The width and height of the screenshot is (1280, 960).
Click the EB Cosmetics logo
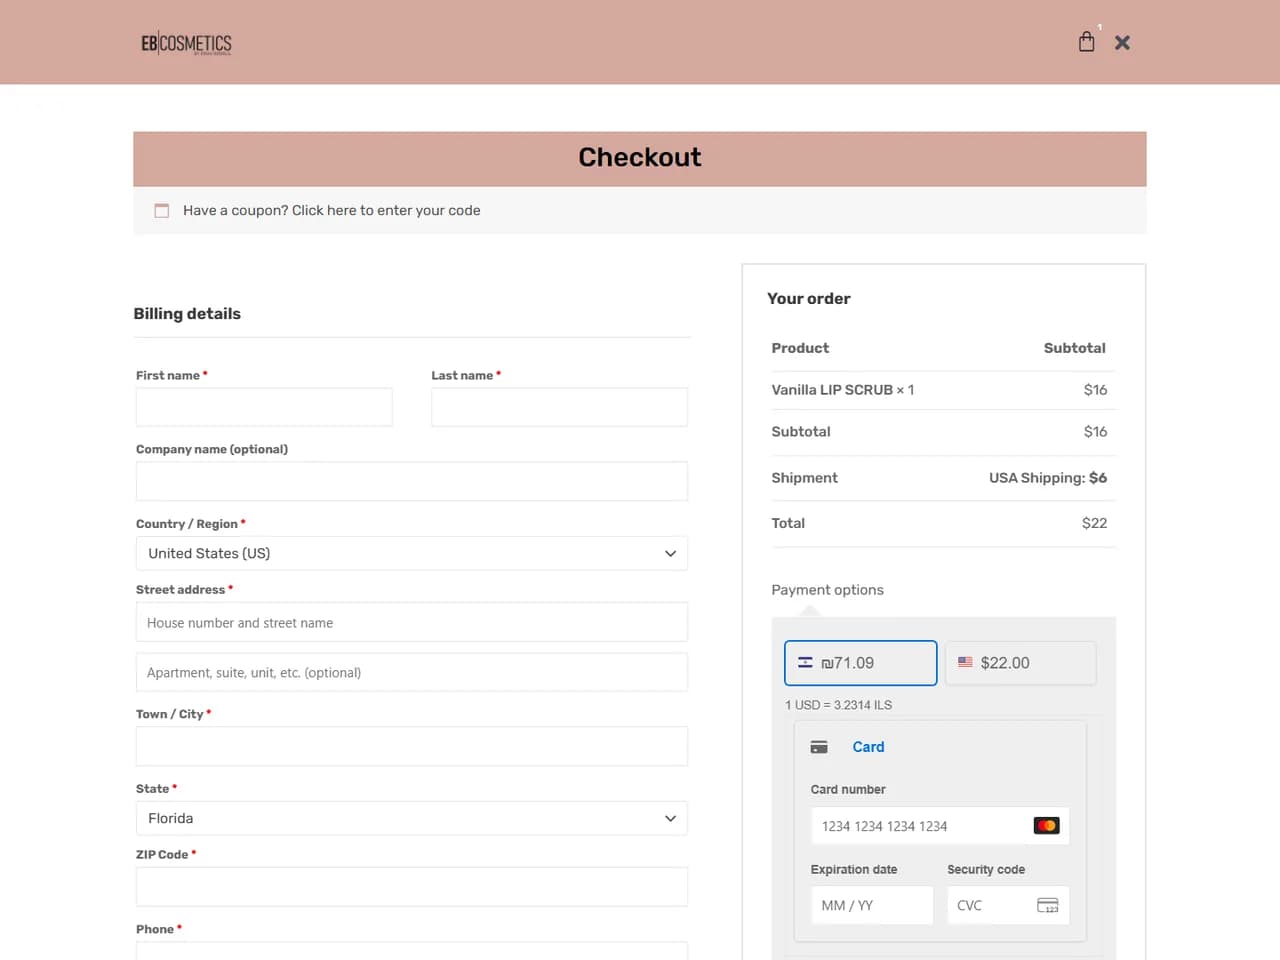click(186, 43)
